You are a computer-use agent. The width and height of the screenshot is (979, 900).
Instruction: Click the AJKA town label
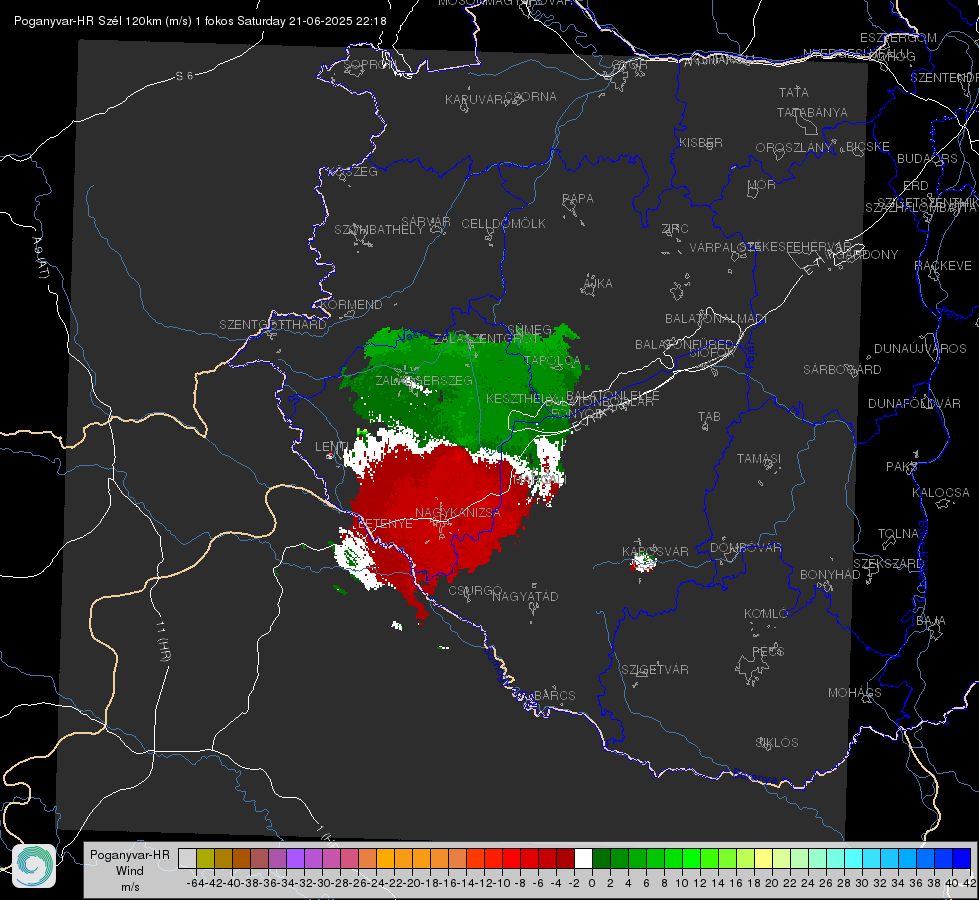[x=598, y=284]
